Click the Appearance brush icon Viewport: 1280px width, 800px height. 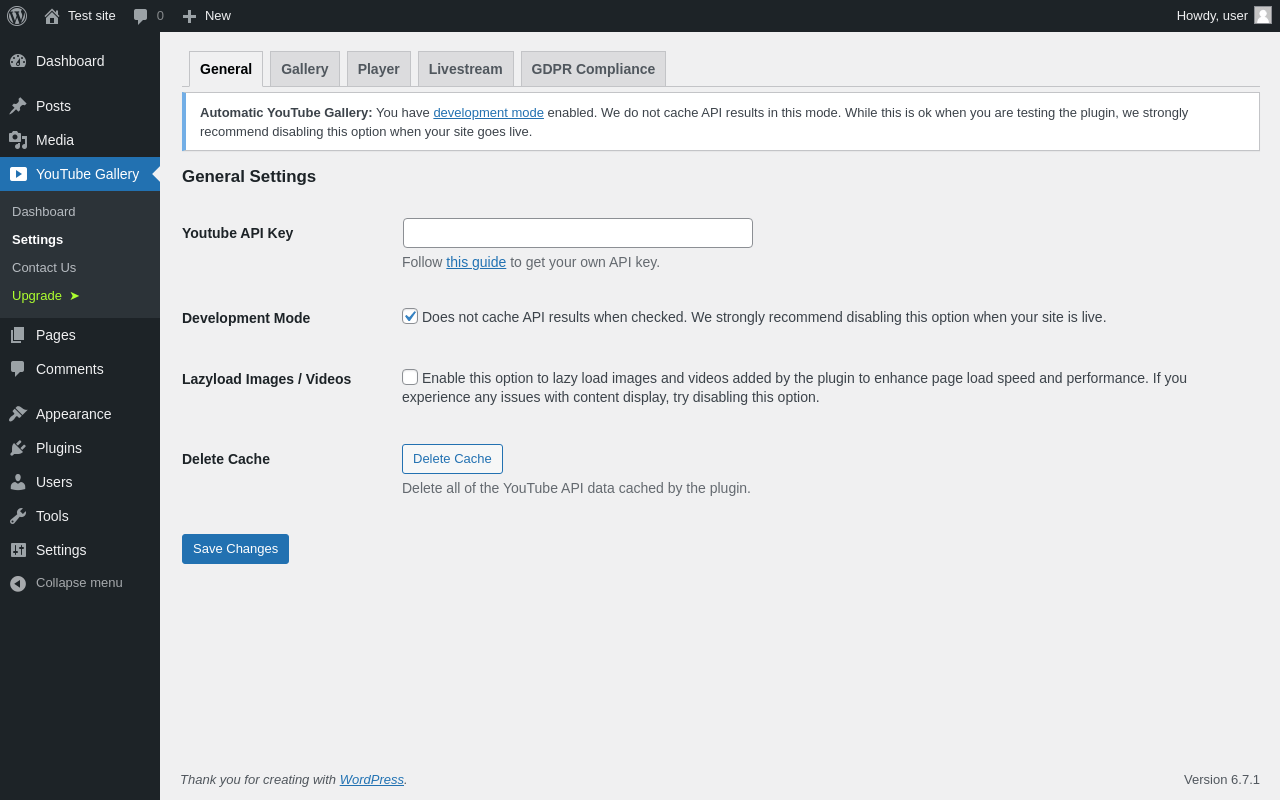[18, 414]
